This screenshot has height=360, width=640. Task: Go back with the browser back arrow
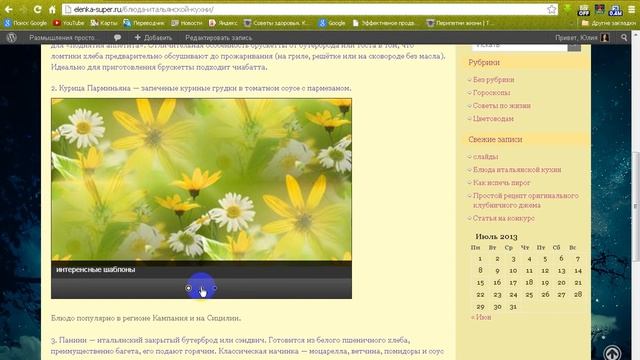click(8, 9)
